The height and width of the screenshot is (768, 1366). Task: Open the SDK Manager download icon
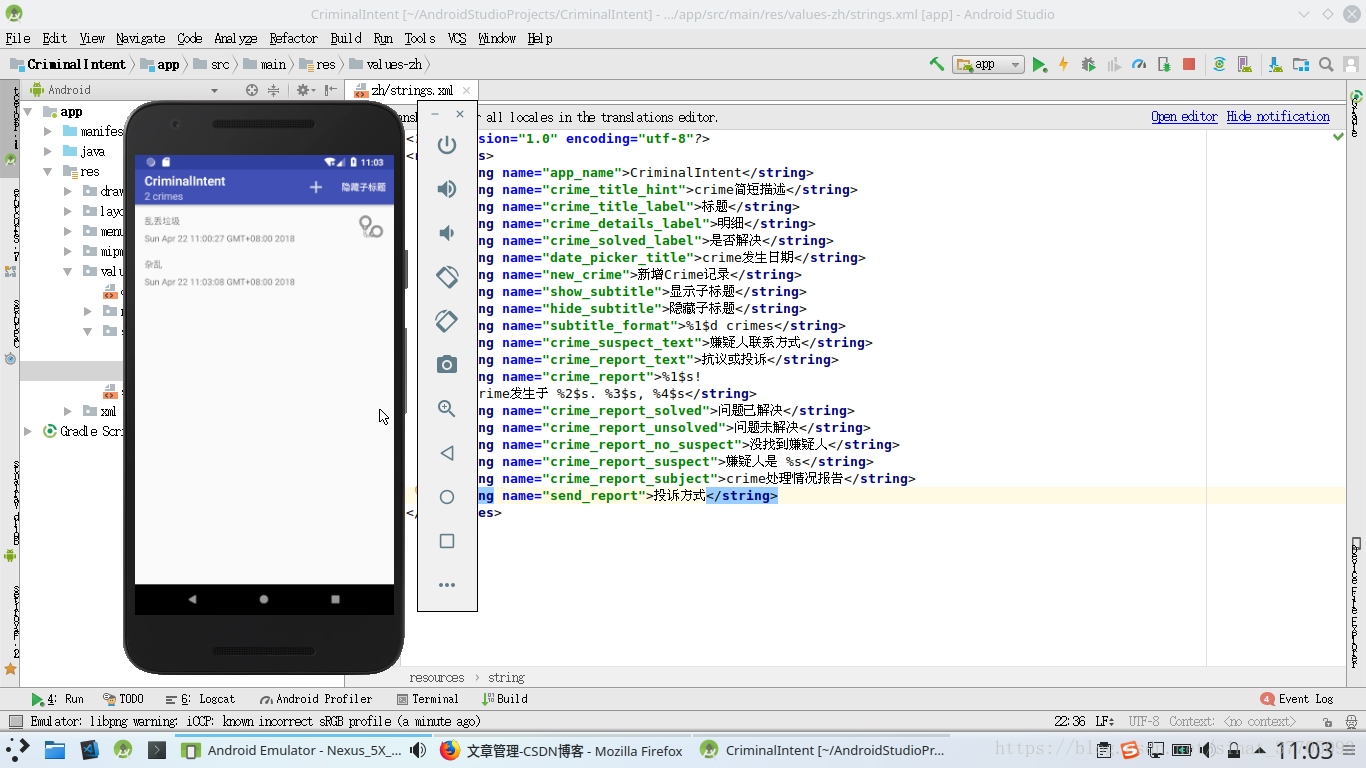[x=1275, y=64]
